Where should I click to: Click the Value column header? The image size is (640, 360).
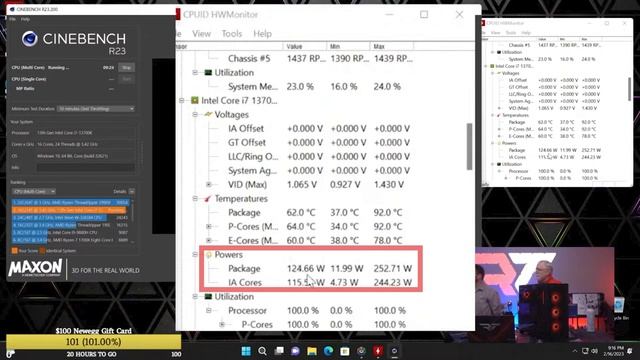pos(304,47)
